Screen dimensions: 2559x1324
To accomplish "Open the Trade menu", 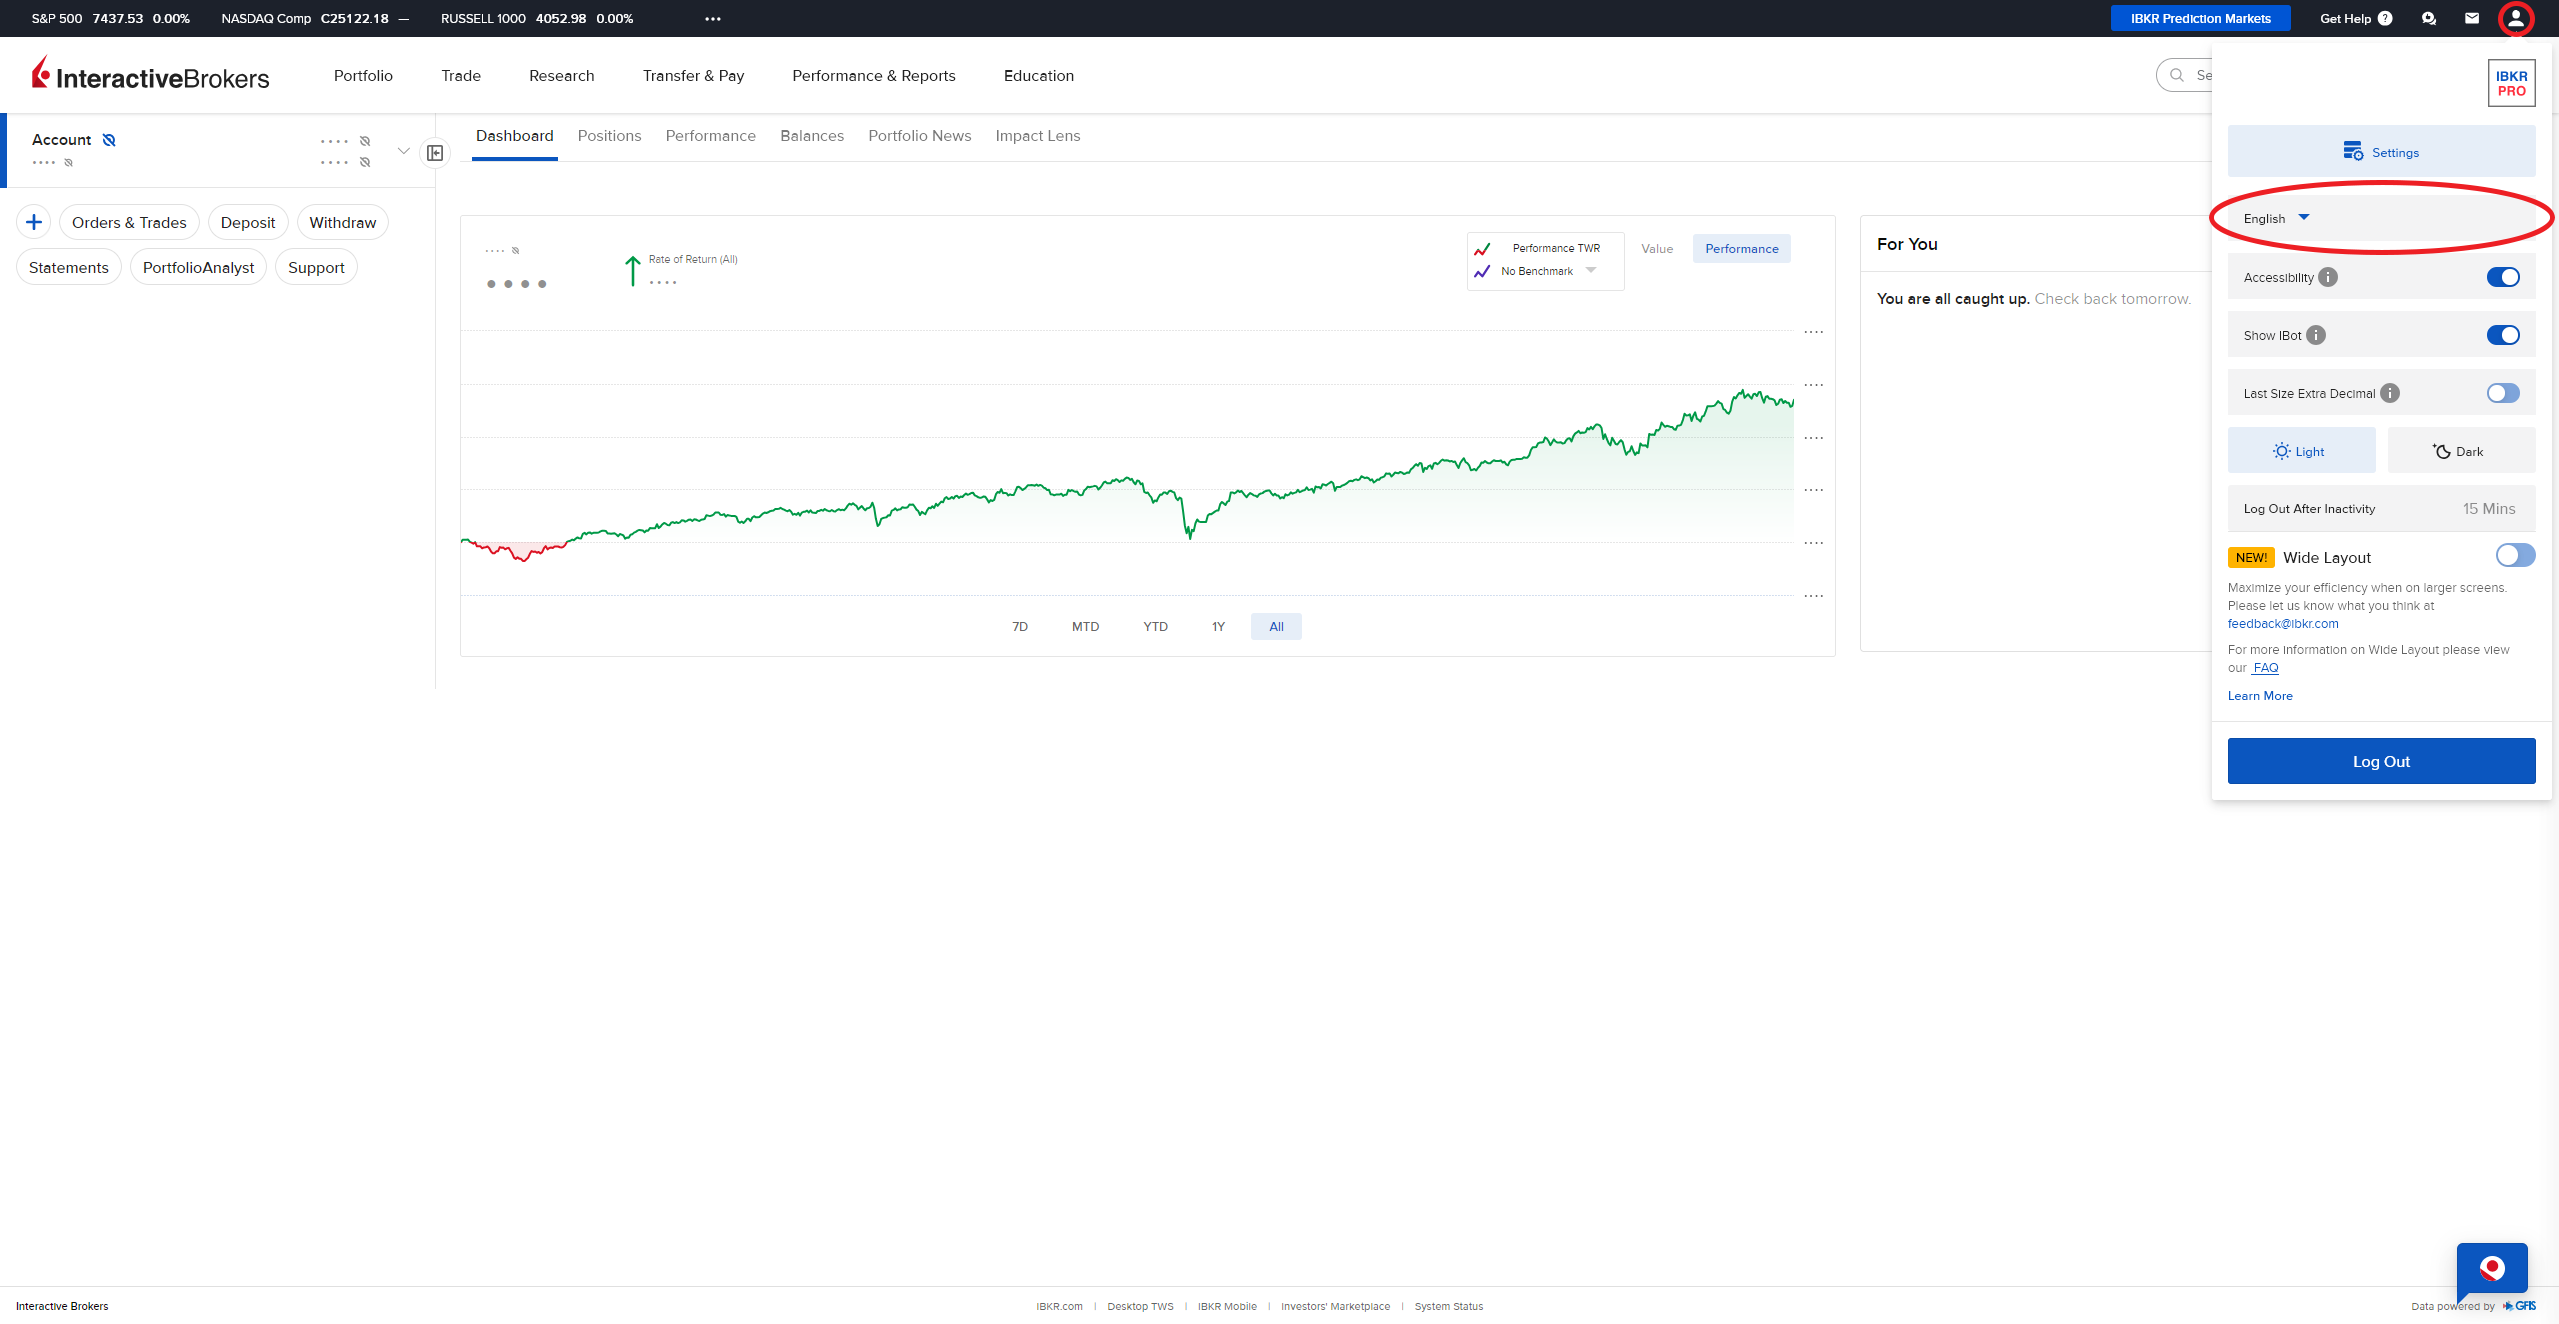I will click(x=461, y=75).
